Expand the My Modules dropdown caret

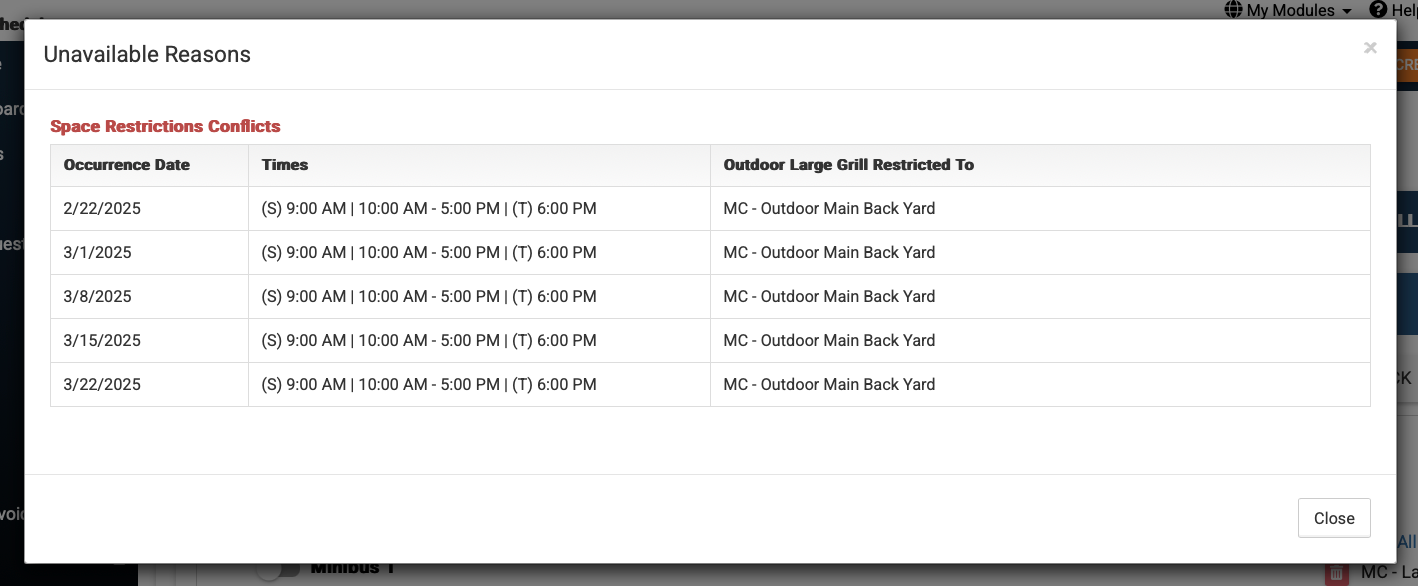pos(1347,11)
